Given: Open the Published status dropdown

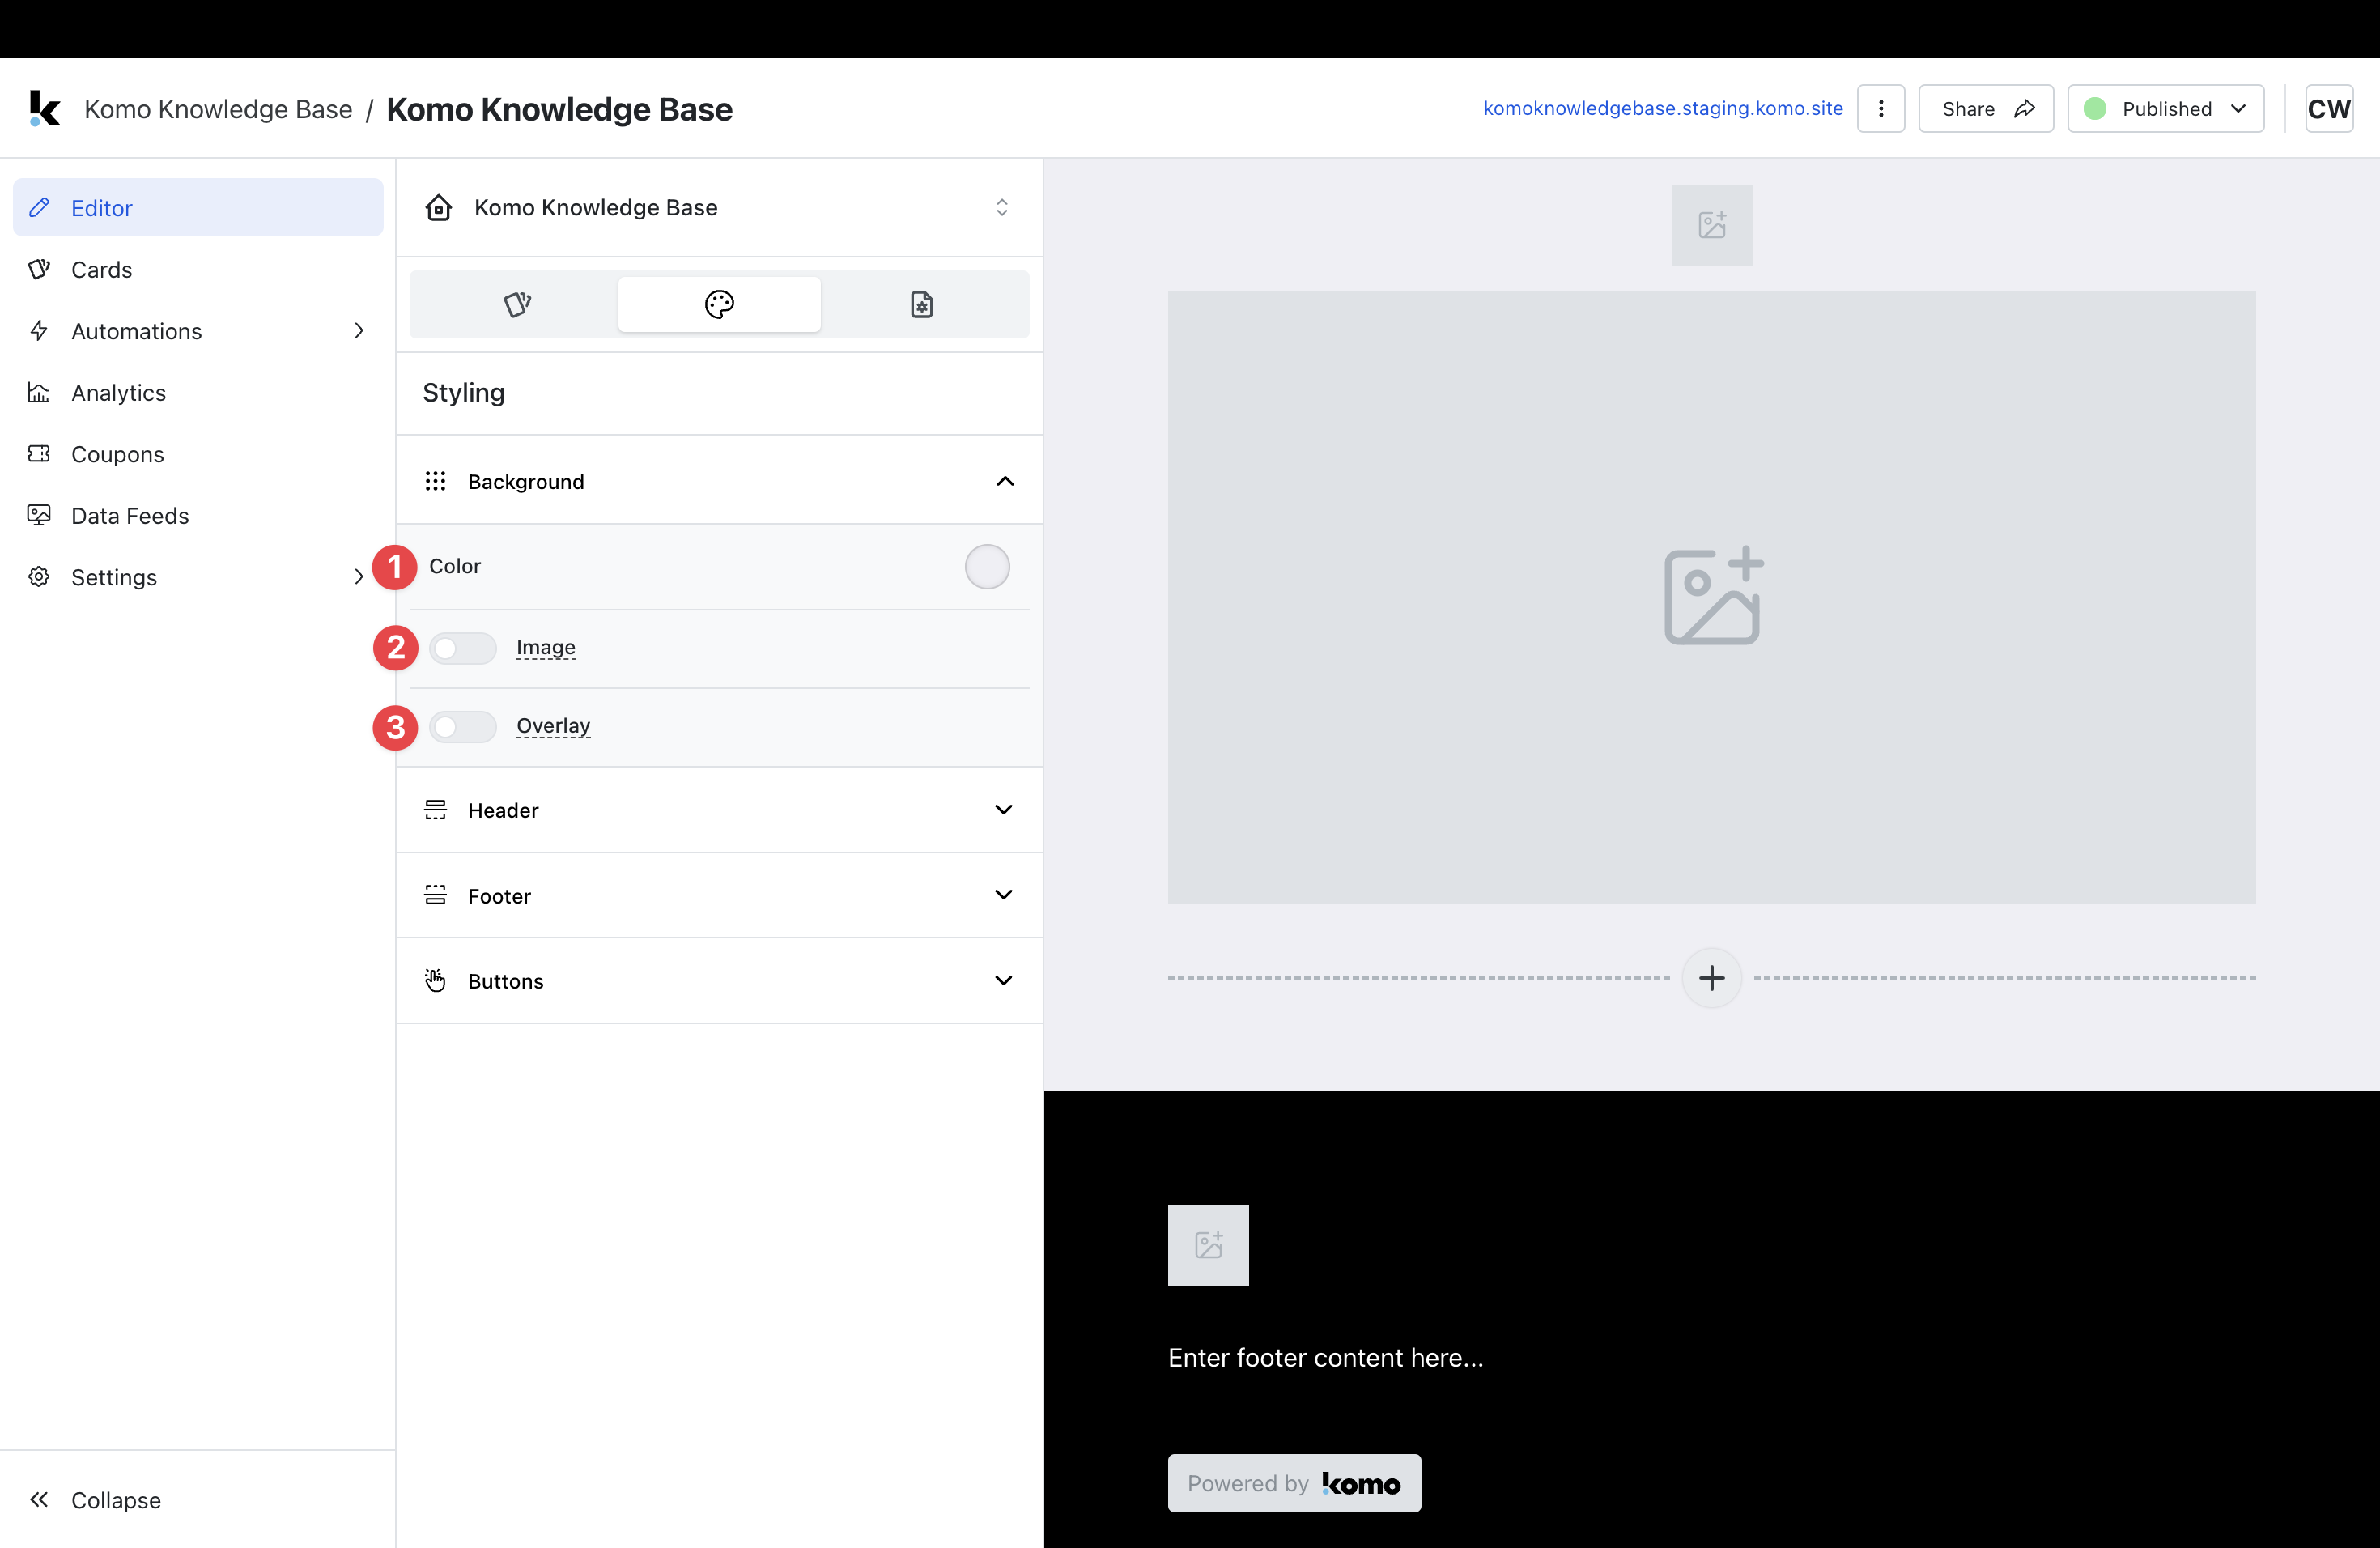Looking at the screenshot, I should pyautogui.click(x=2165, y=109).
